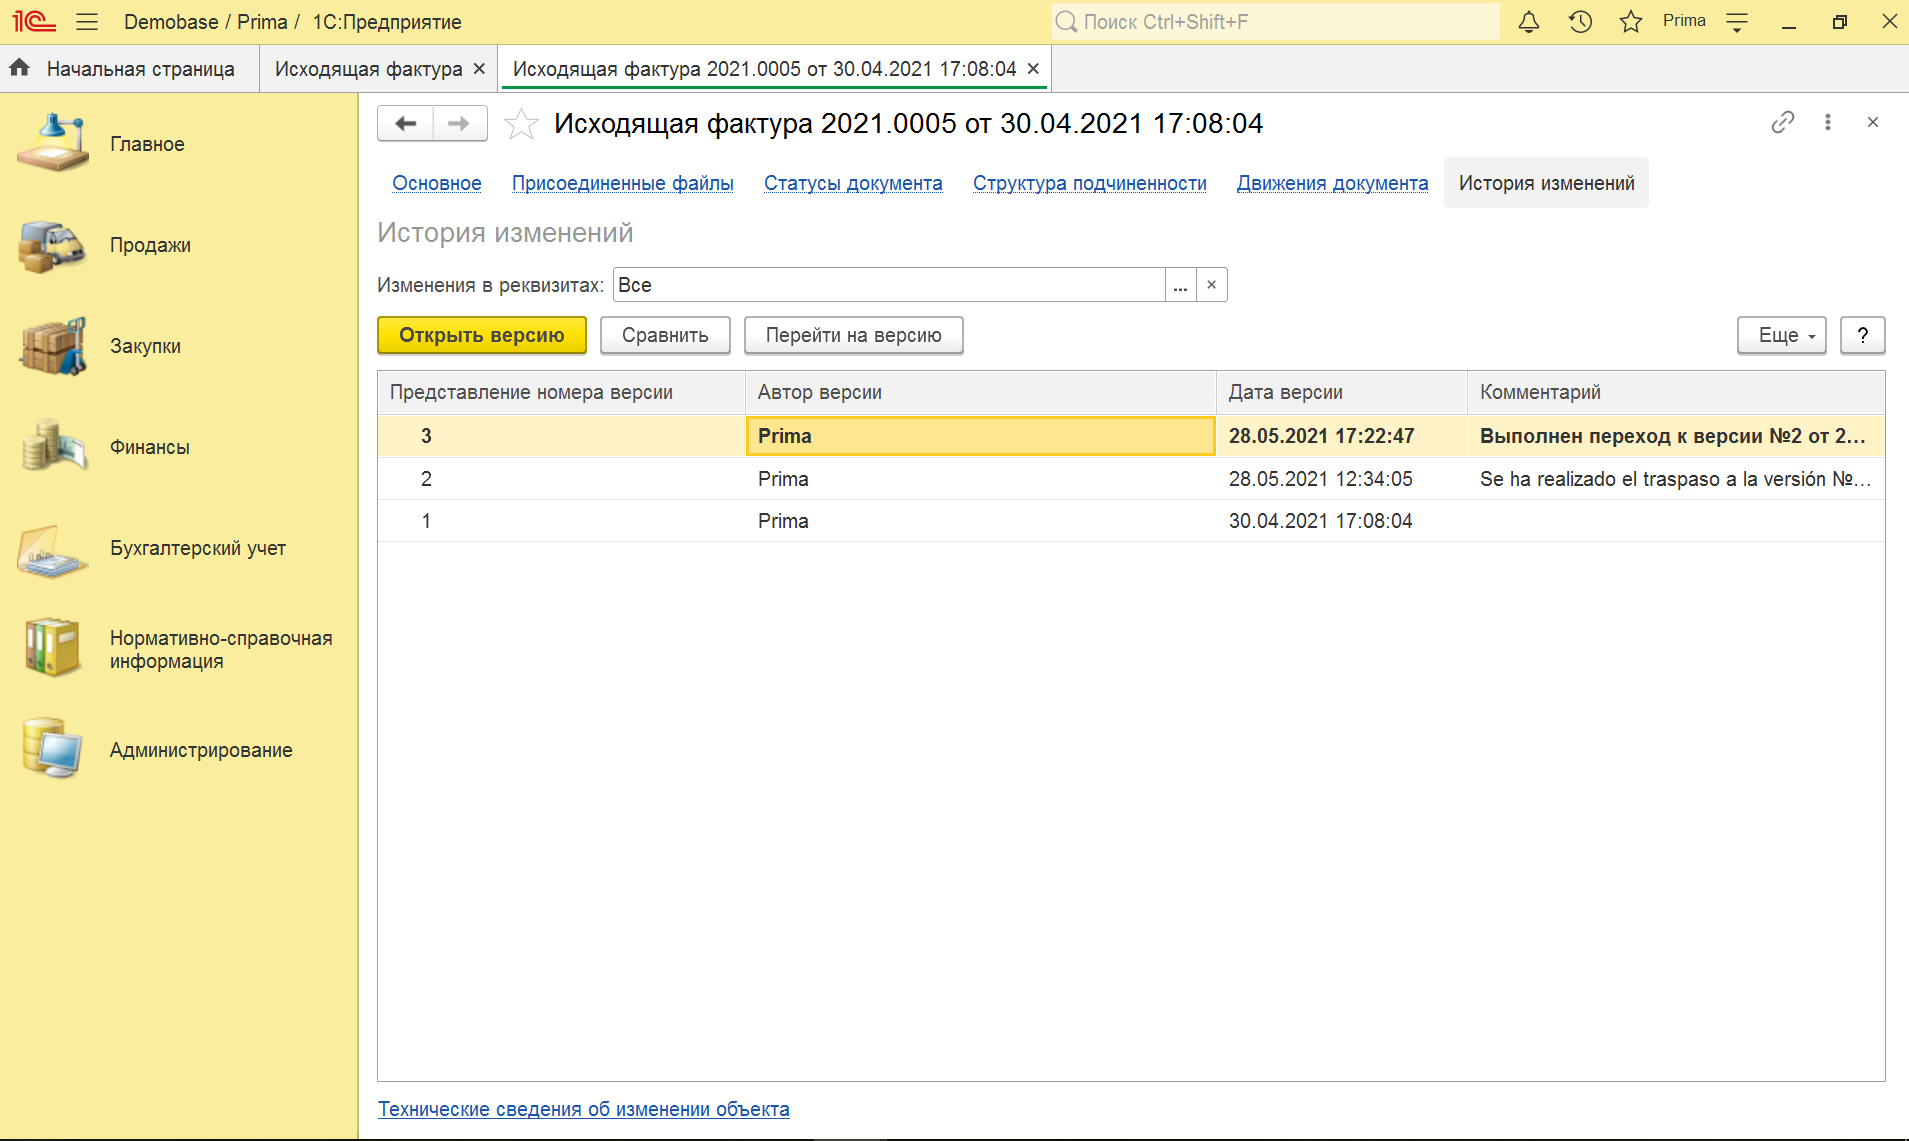Open the notifications bell icon

click(x=1528, y=22)
